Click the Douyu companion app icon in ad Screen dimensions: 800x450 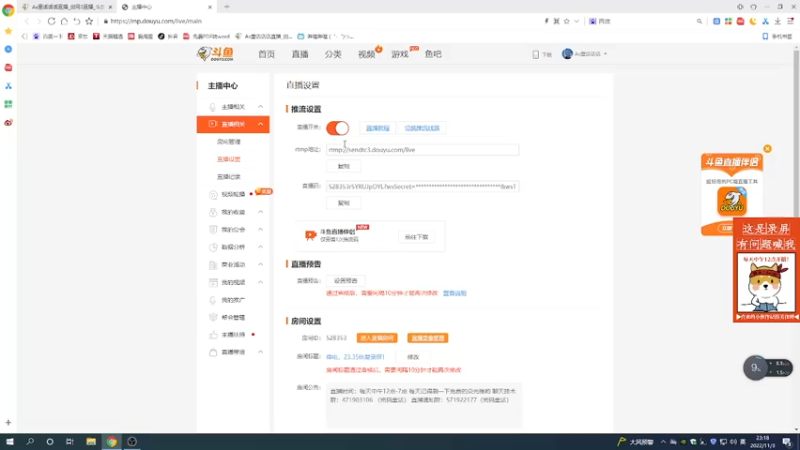click(732, 201)
